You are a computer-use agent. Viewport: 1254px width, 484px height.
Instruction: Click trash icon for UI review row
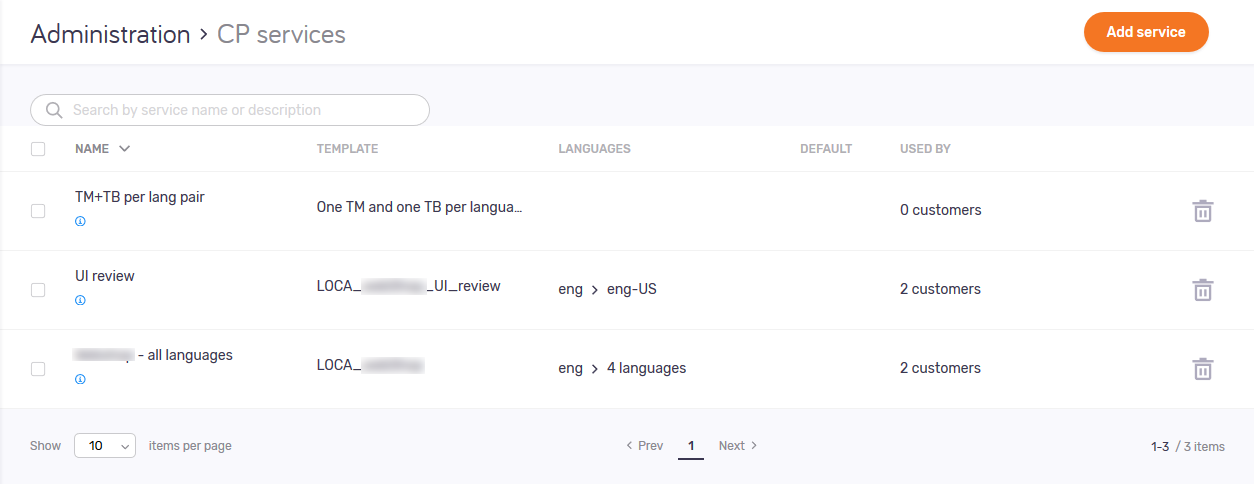[x=1202, y=290]
